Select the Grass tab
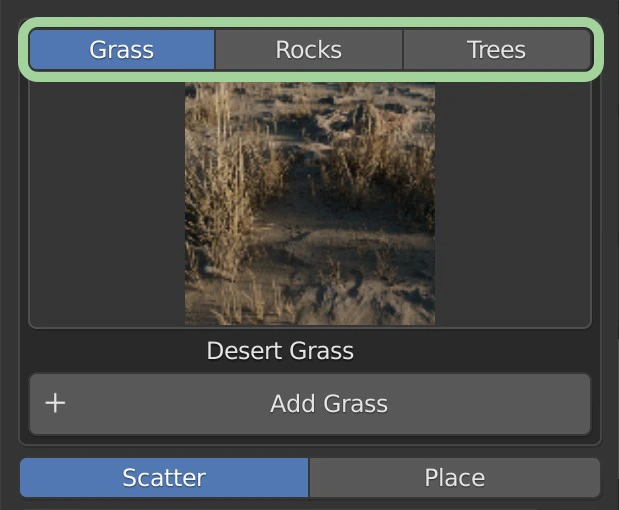Screen dimensions: 619x510 [x=121, y=50]
